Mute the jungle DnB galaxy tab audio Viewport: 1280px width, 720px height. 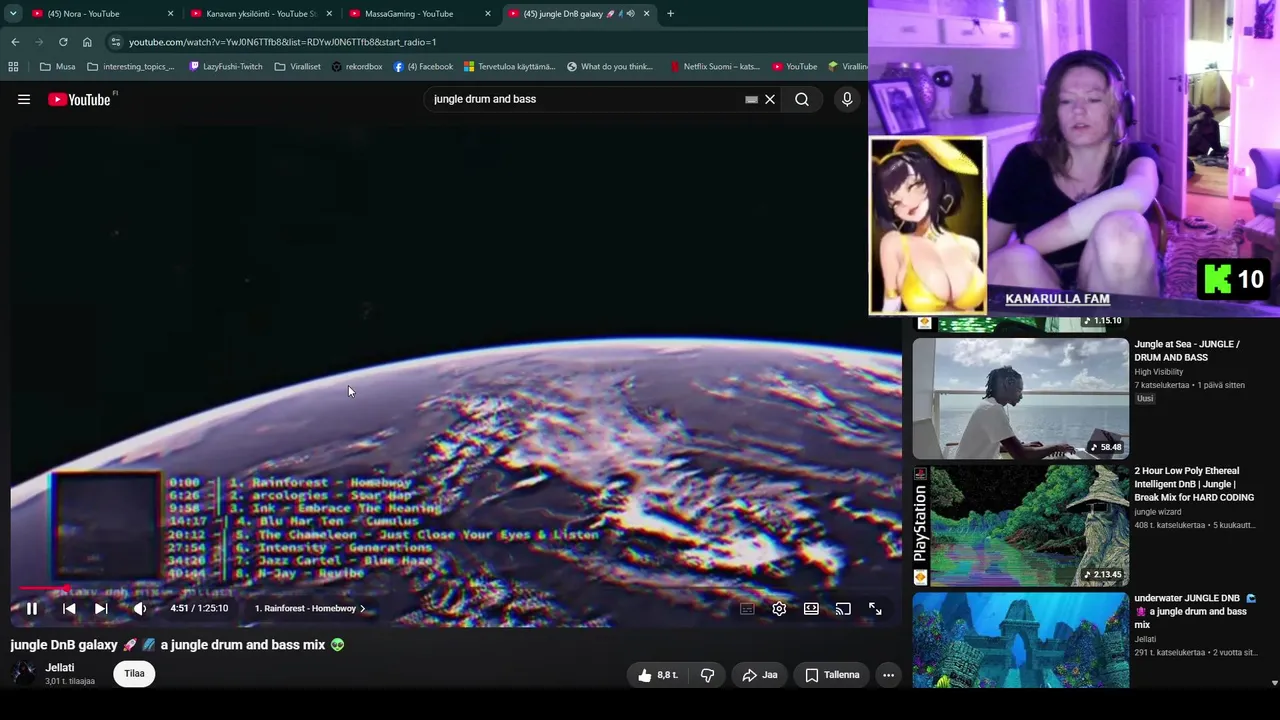(630, 14)
